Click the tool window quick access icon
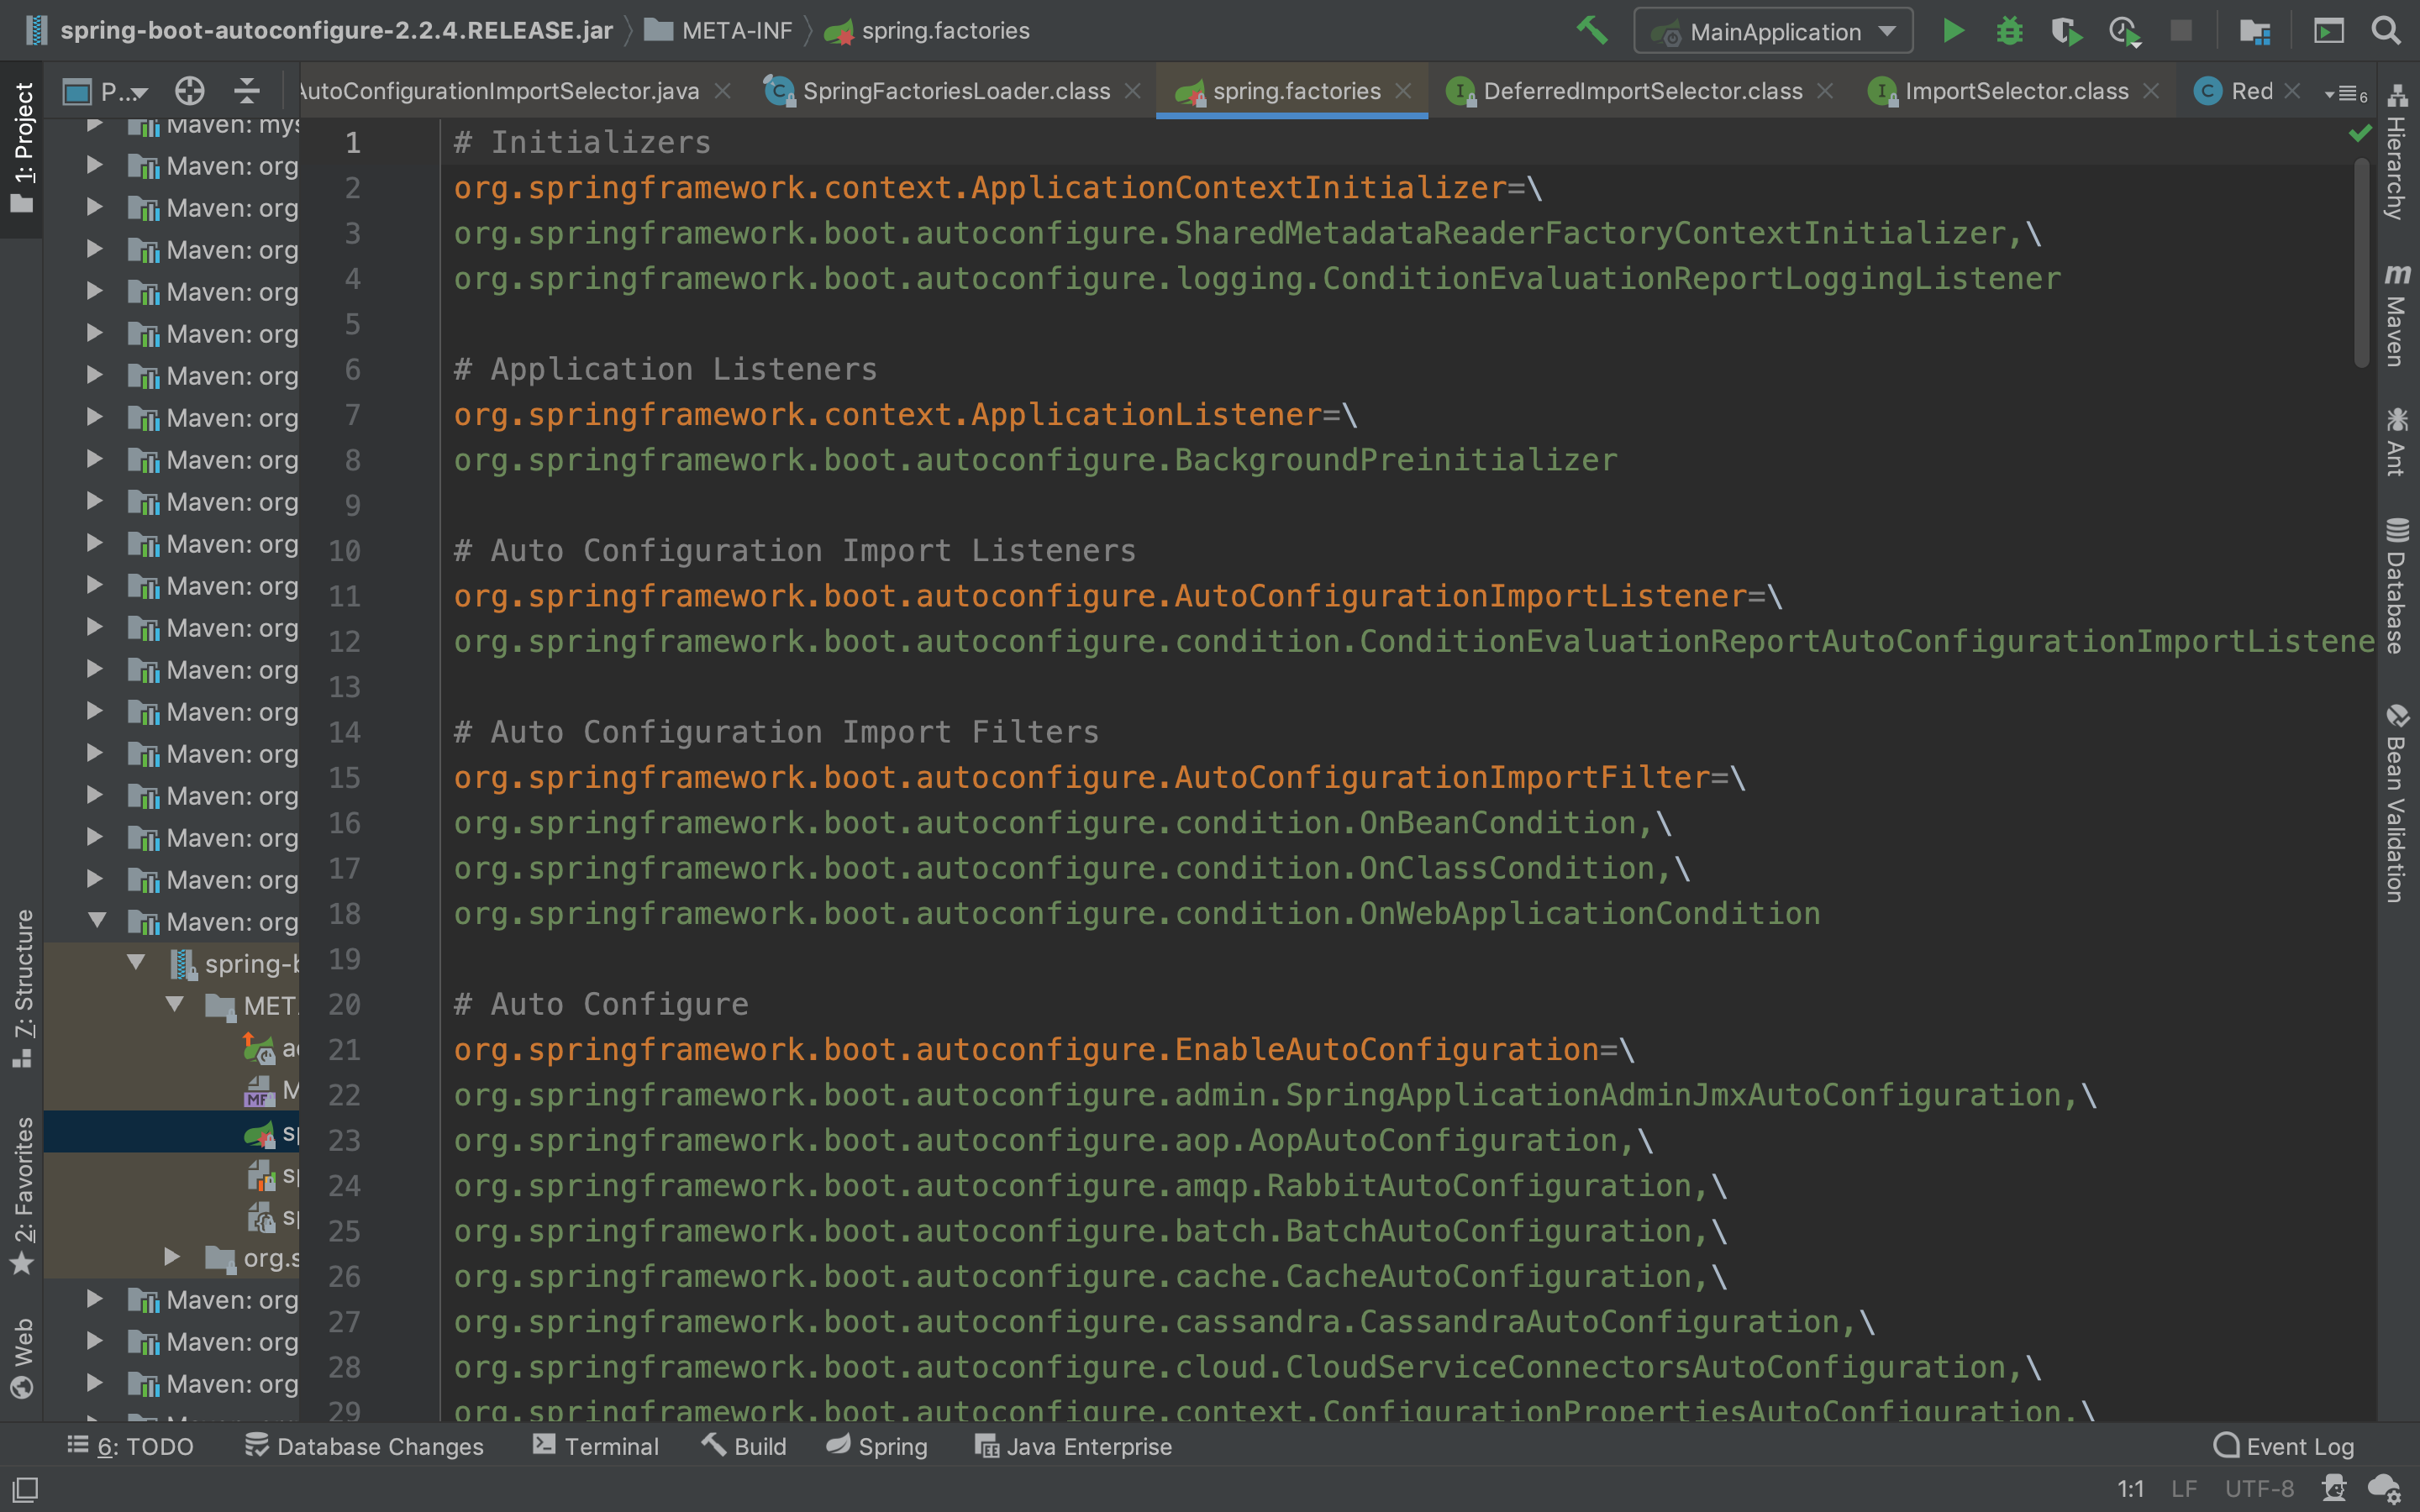2420x1512 pixels. click(24, 1489)
